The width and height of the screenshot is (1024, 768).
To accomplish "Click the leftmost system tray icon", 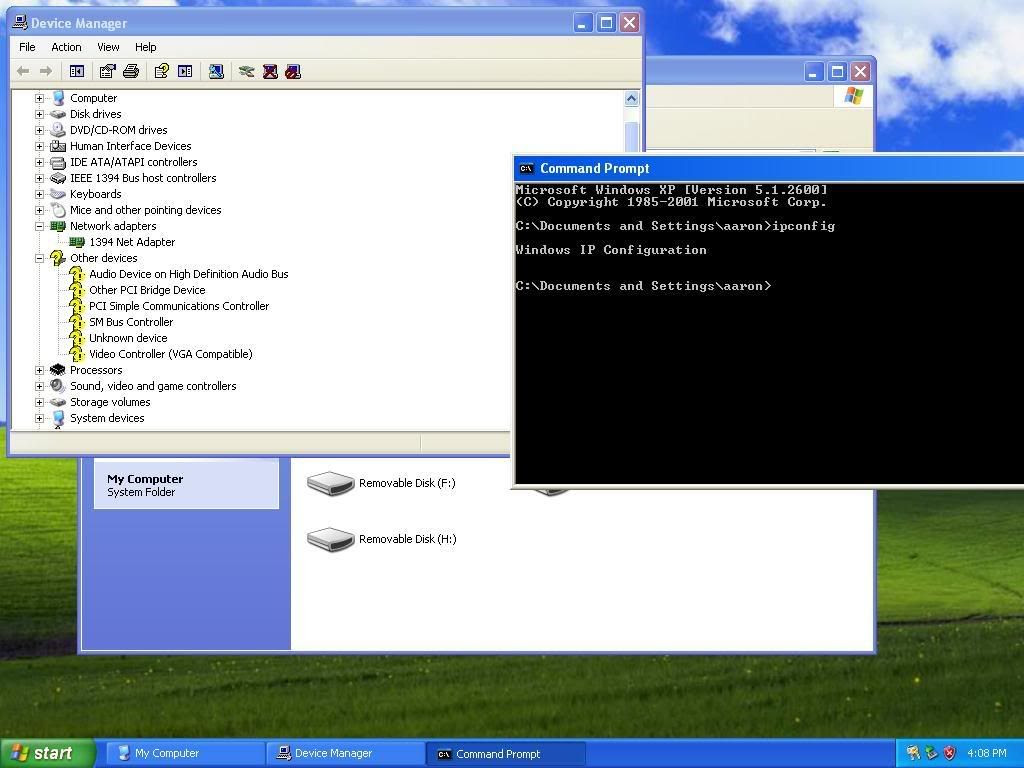I will tap(913, 753).
